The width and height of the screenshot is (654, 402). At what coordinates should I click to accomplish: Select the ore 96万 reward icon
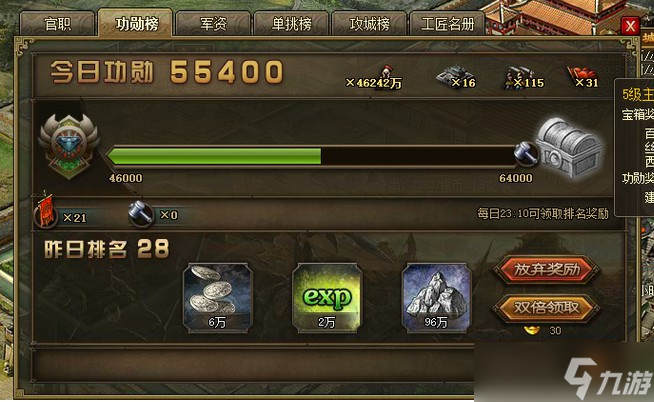pyautogui.click(x=436, y=298)
